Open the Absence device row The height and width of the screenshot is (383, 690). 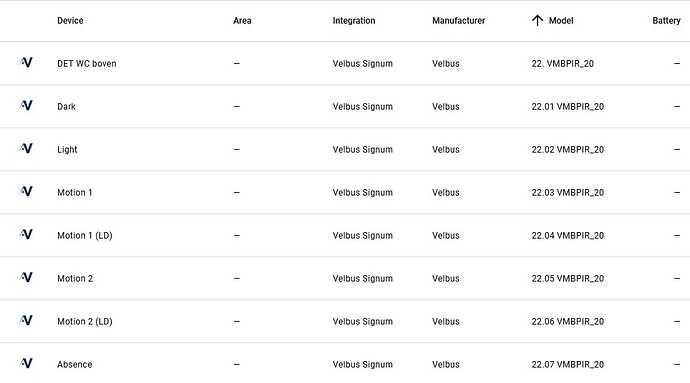[x=345, y=364]
